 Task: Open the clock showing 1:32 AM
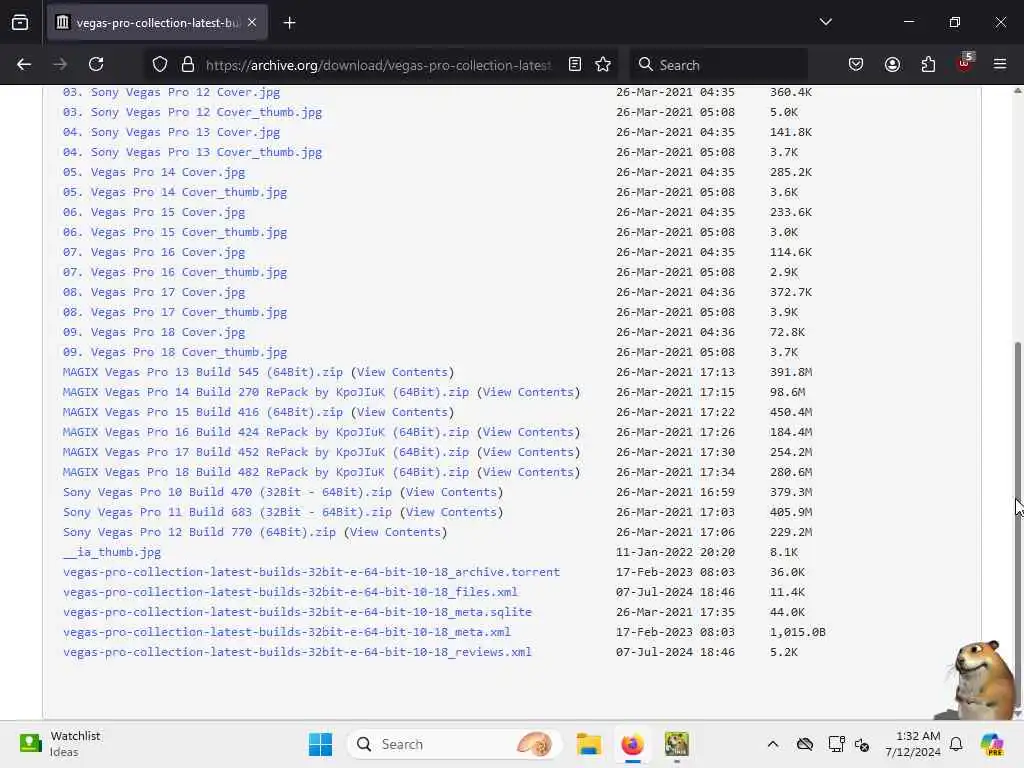(913, 744)
